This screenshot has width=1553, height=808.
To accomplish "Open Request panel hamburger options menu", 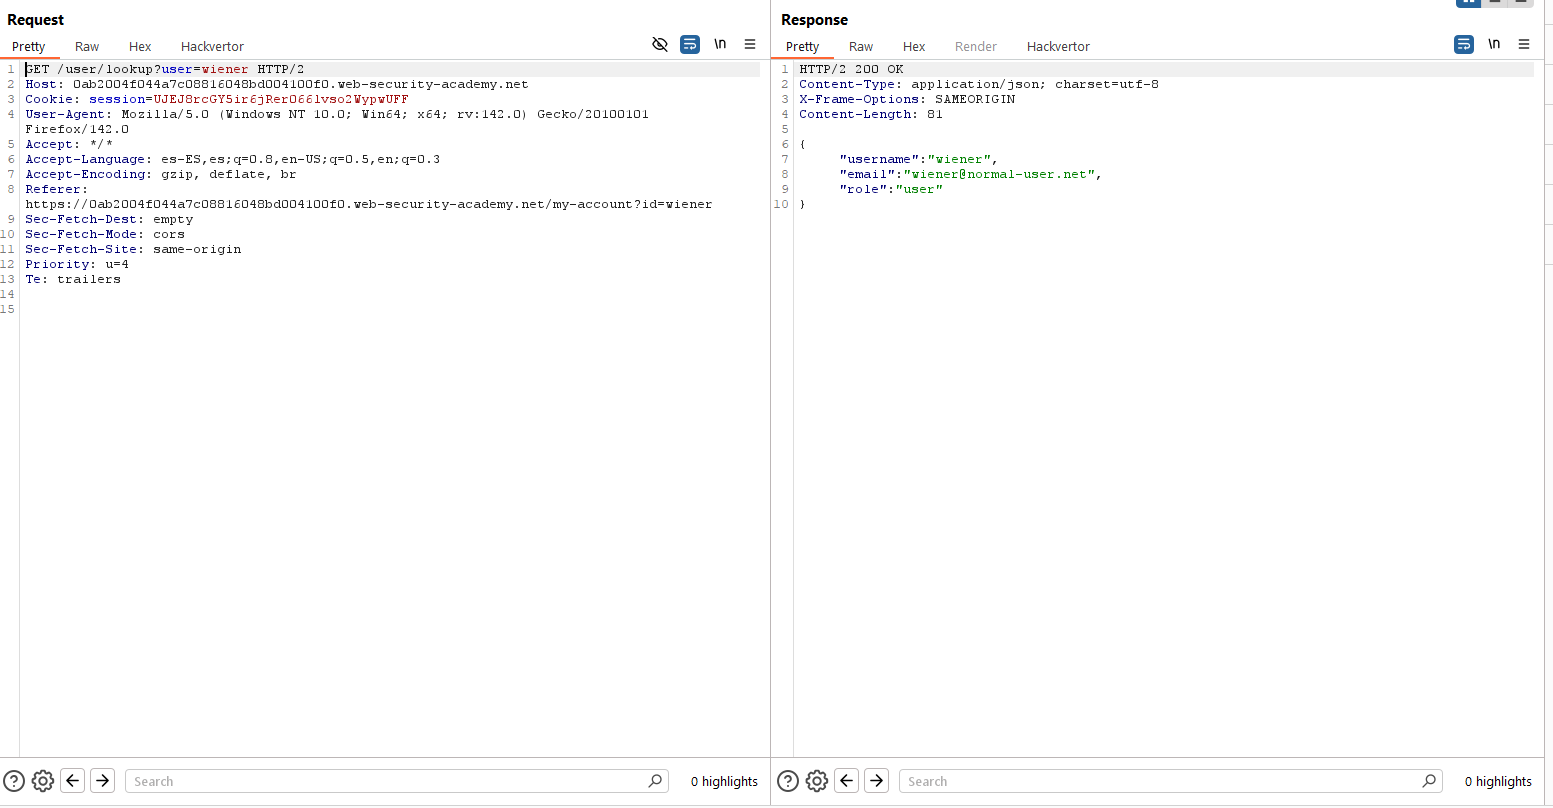I will click(x=750, y=44).
